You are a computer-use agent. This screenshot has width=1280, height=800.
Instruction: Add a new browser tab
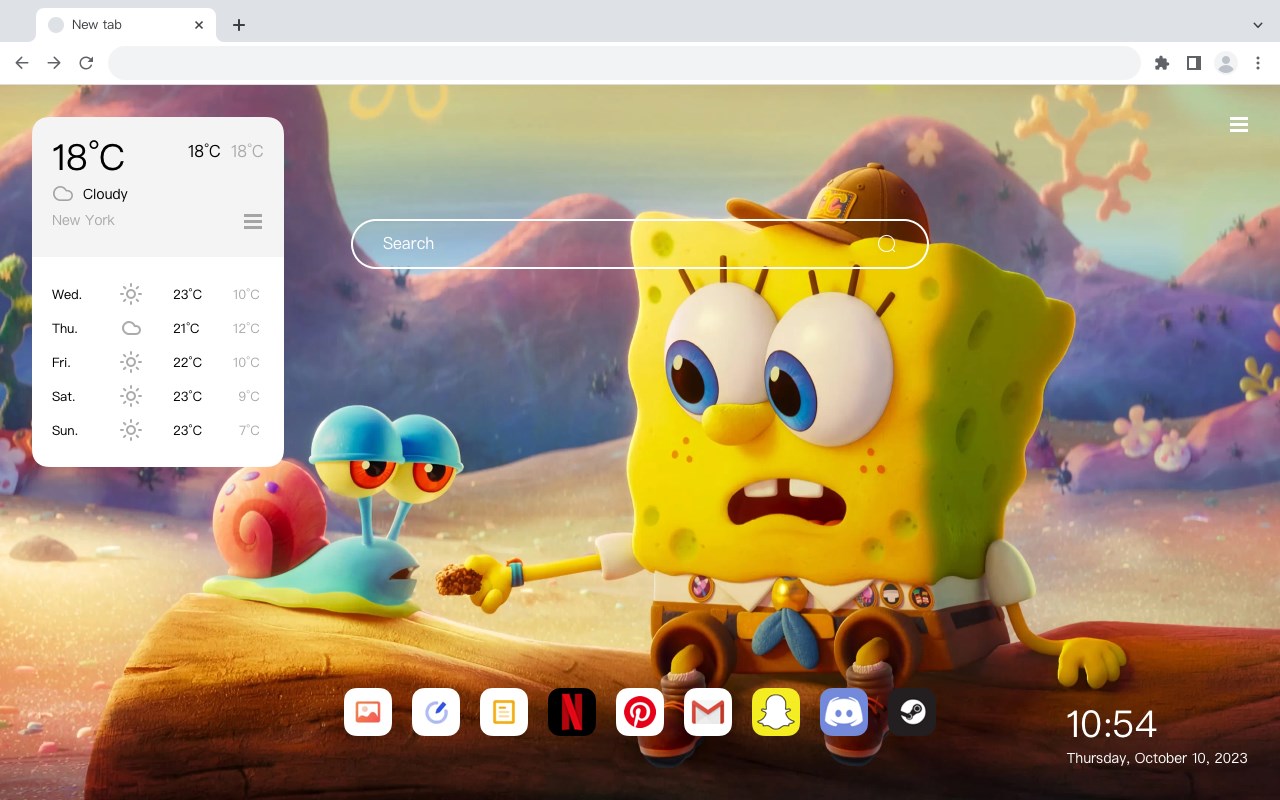(238, 25)
